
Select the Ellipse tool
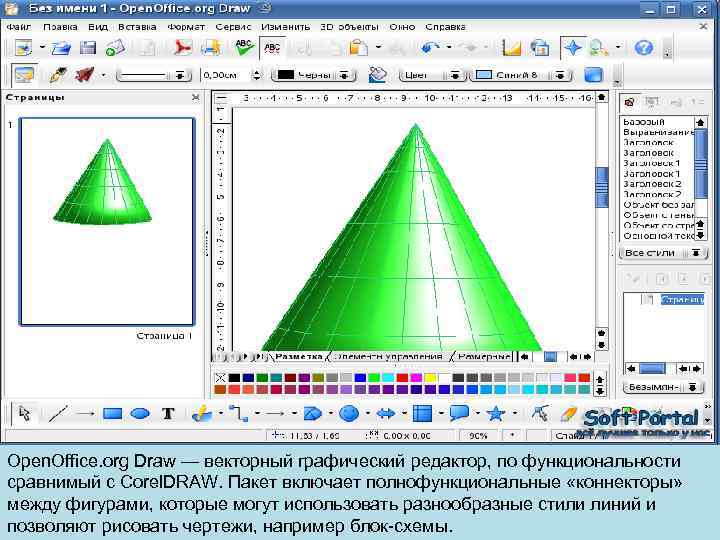click(x=140, y=414)
